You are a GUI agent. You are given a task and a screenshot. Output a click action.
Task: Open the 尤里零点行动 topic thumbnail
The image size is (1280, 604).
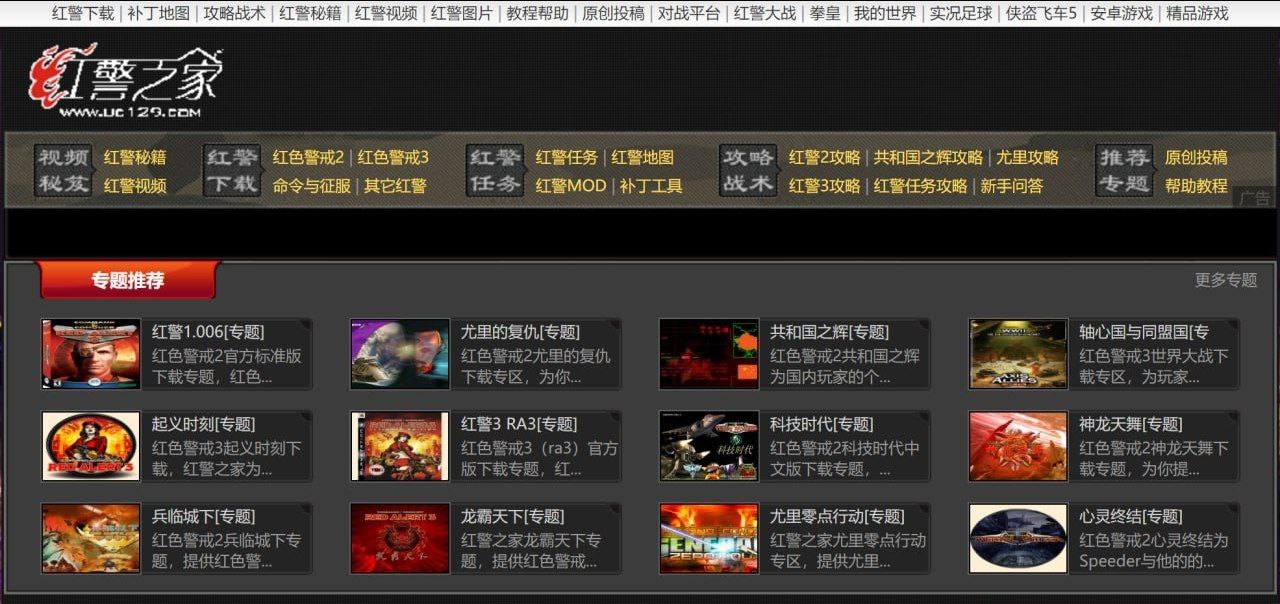click(709, 538)
